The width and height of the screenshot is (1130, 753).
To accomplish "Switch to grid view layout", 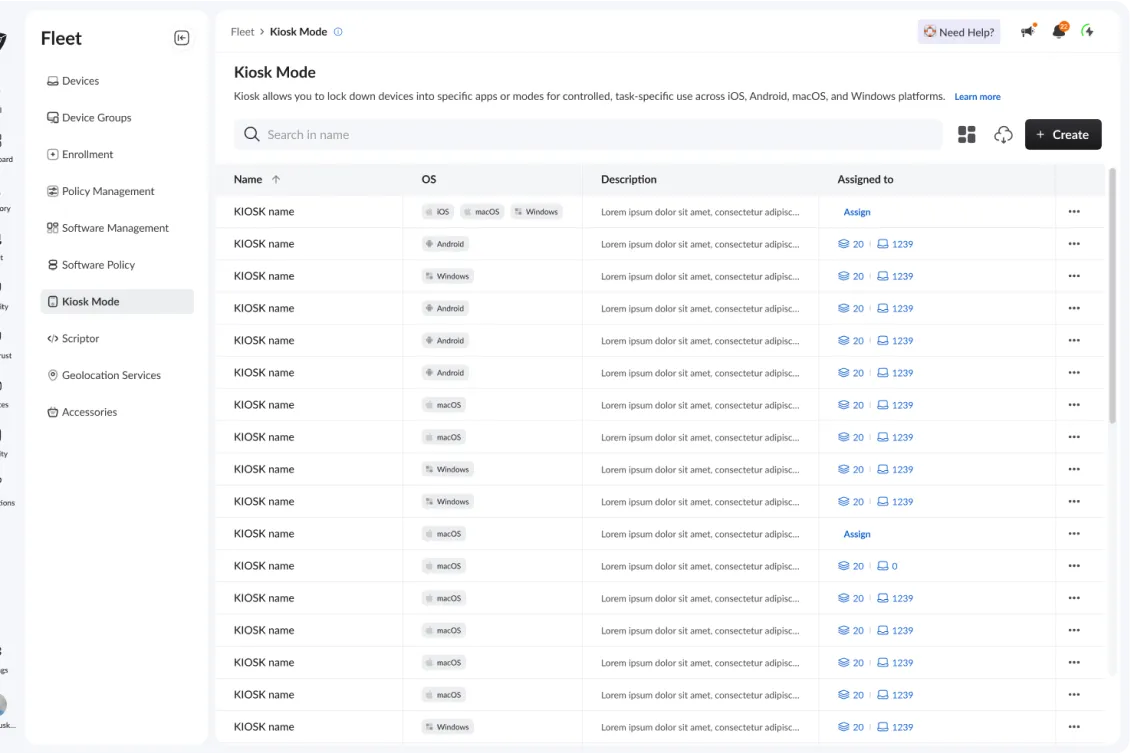I will (966, 133).
